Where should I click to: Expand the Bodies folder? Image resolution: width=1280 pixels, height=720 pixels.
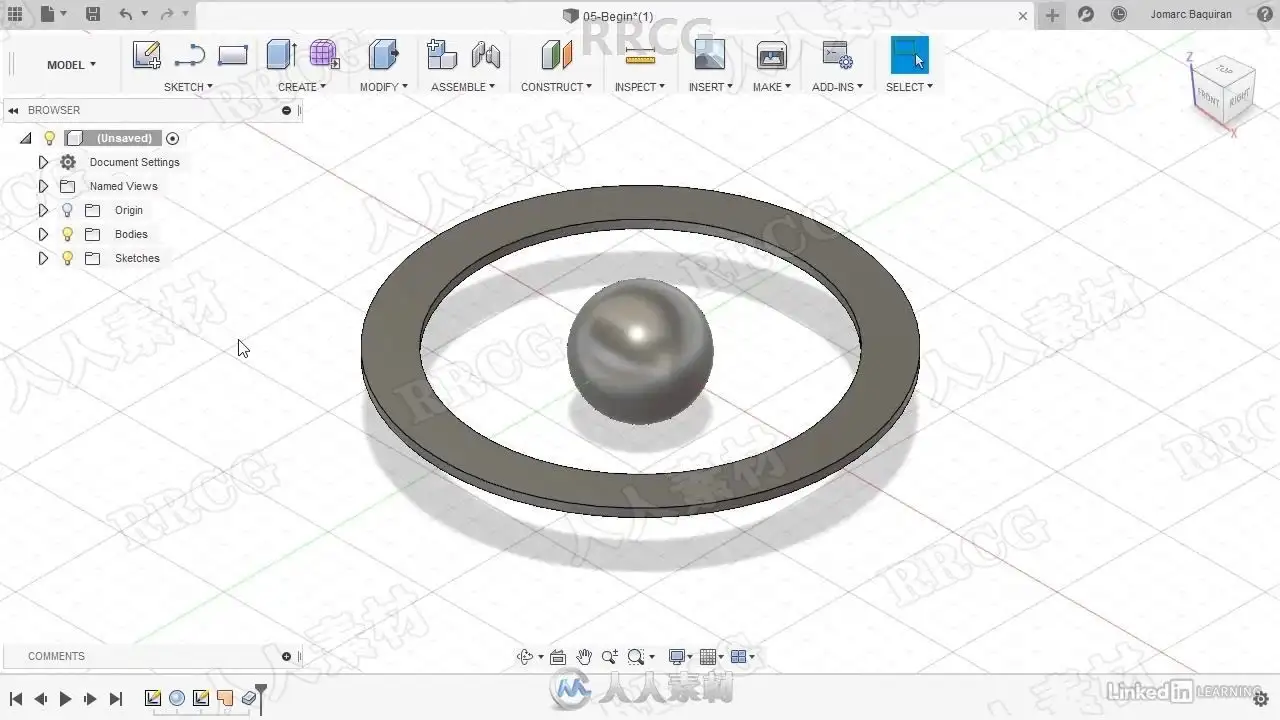pos(43,234)
